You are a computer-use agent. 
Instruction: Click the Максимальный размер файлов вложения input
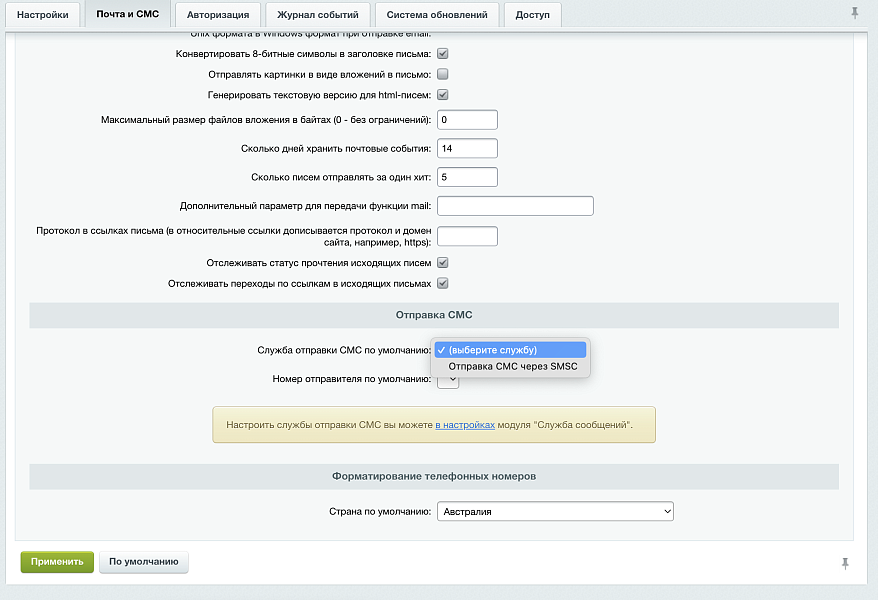click(467, 118)
